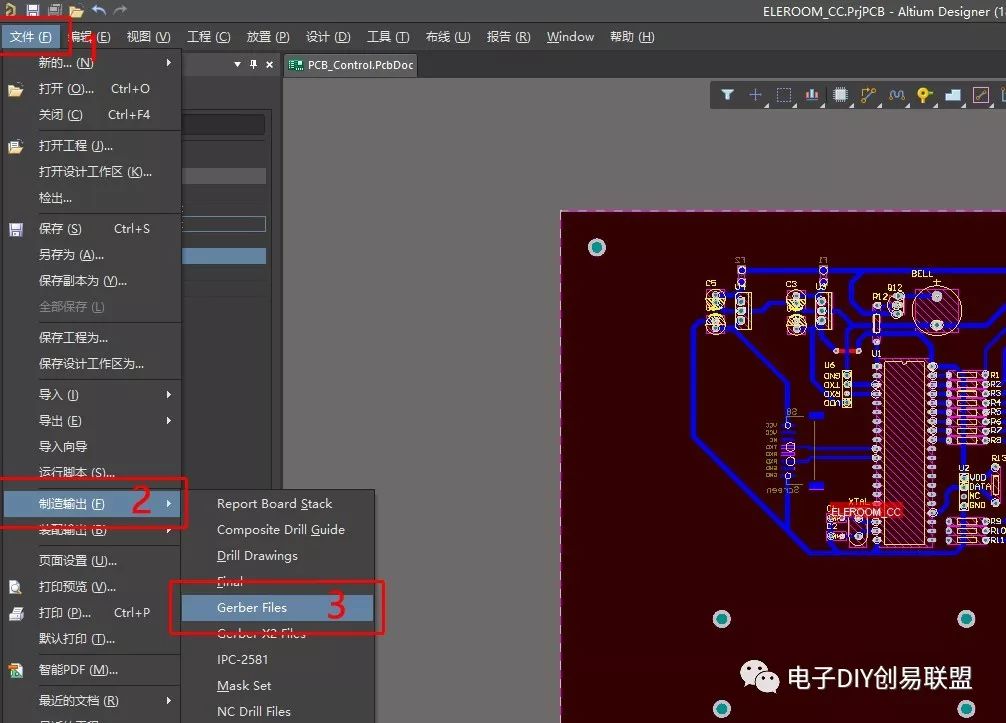Open the 视图 (V) menu
Screen dimensions: 1006x723
click(x=148, y=37)
